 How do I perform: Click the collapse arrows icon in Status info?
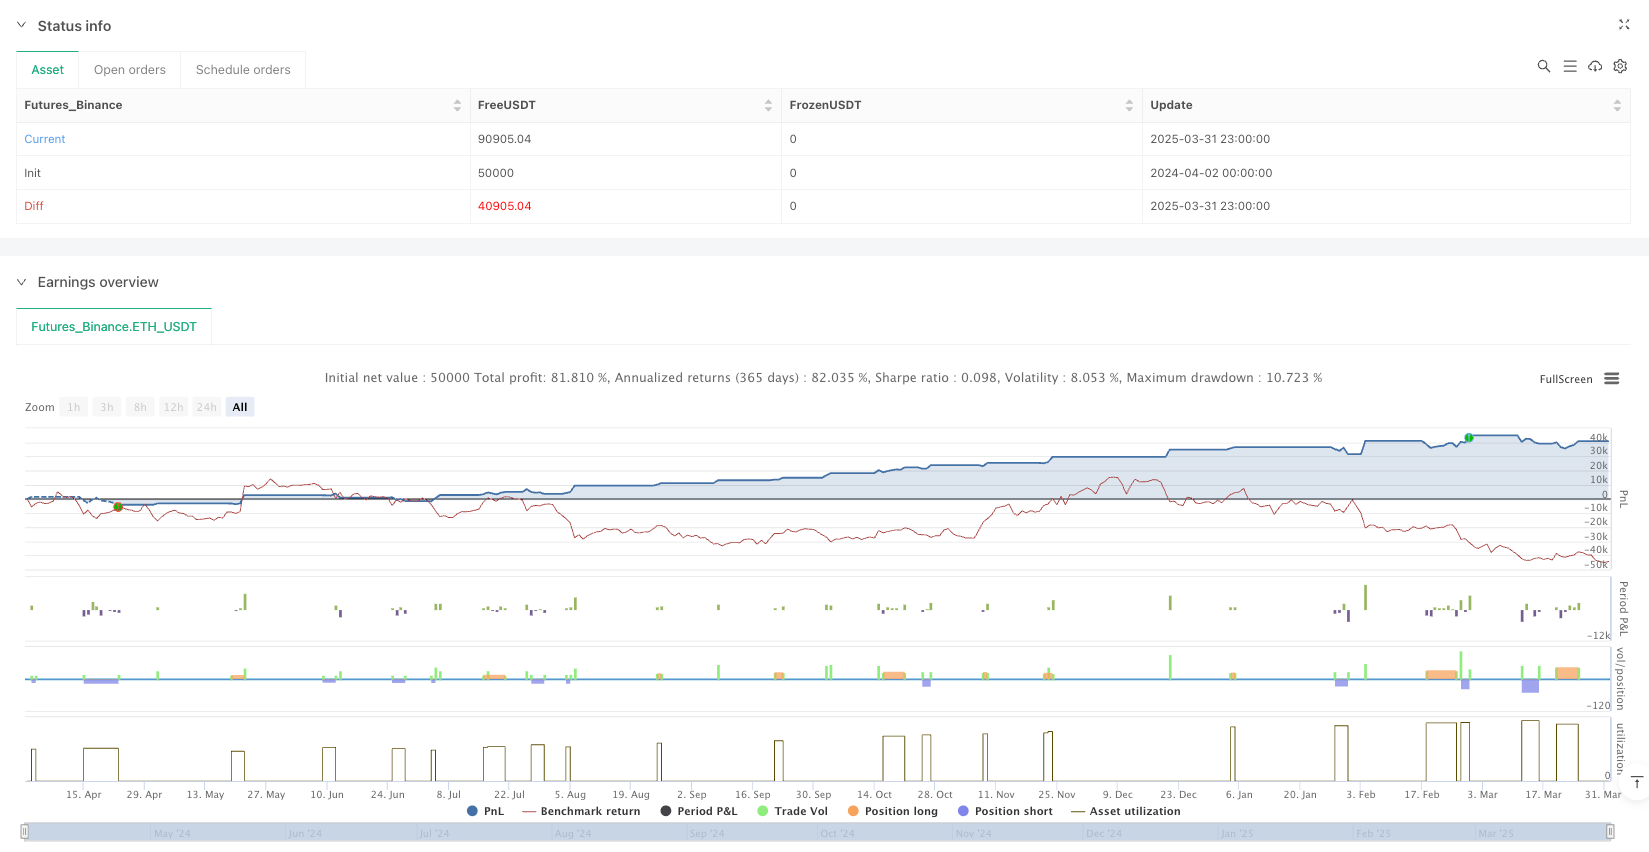click(1623, 25)
